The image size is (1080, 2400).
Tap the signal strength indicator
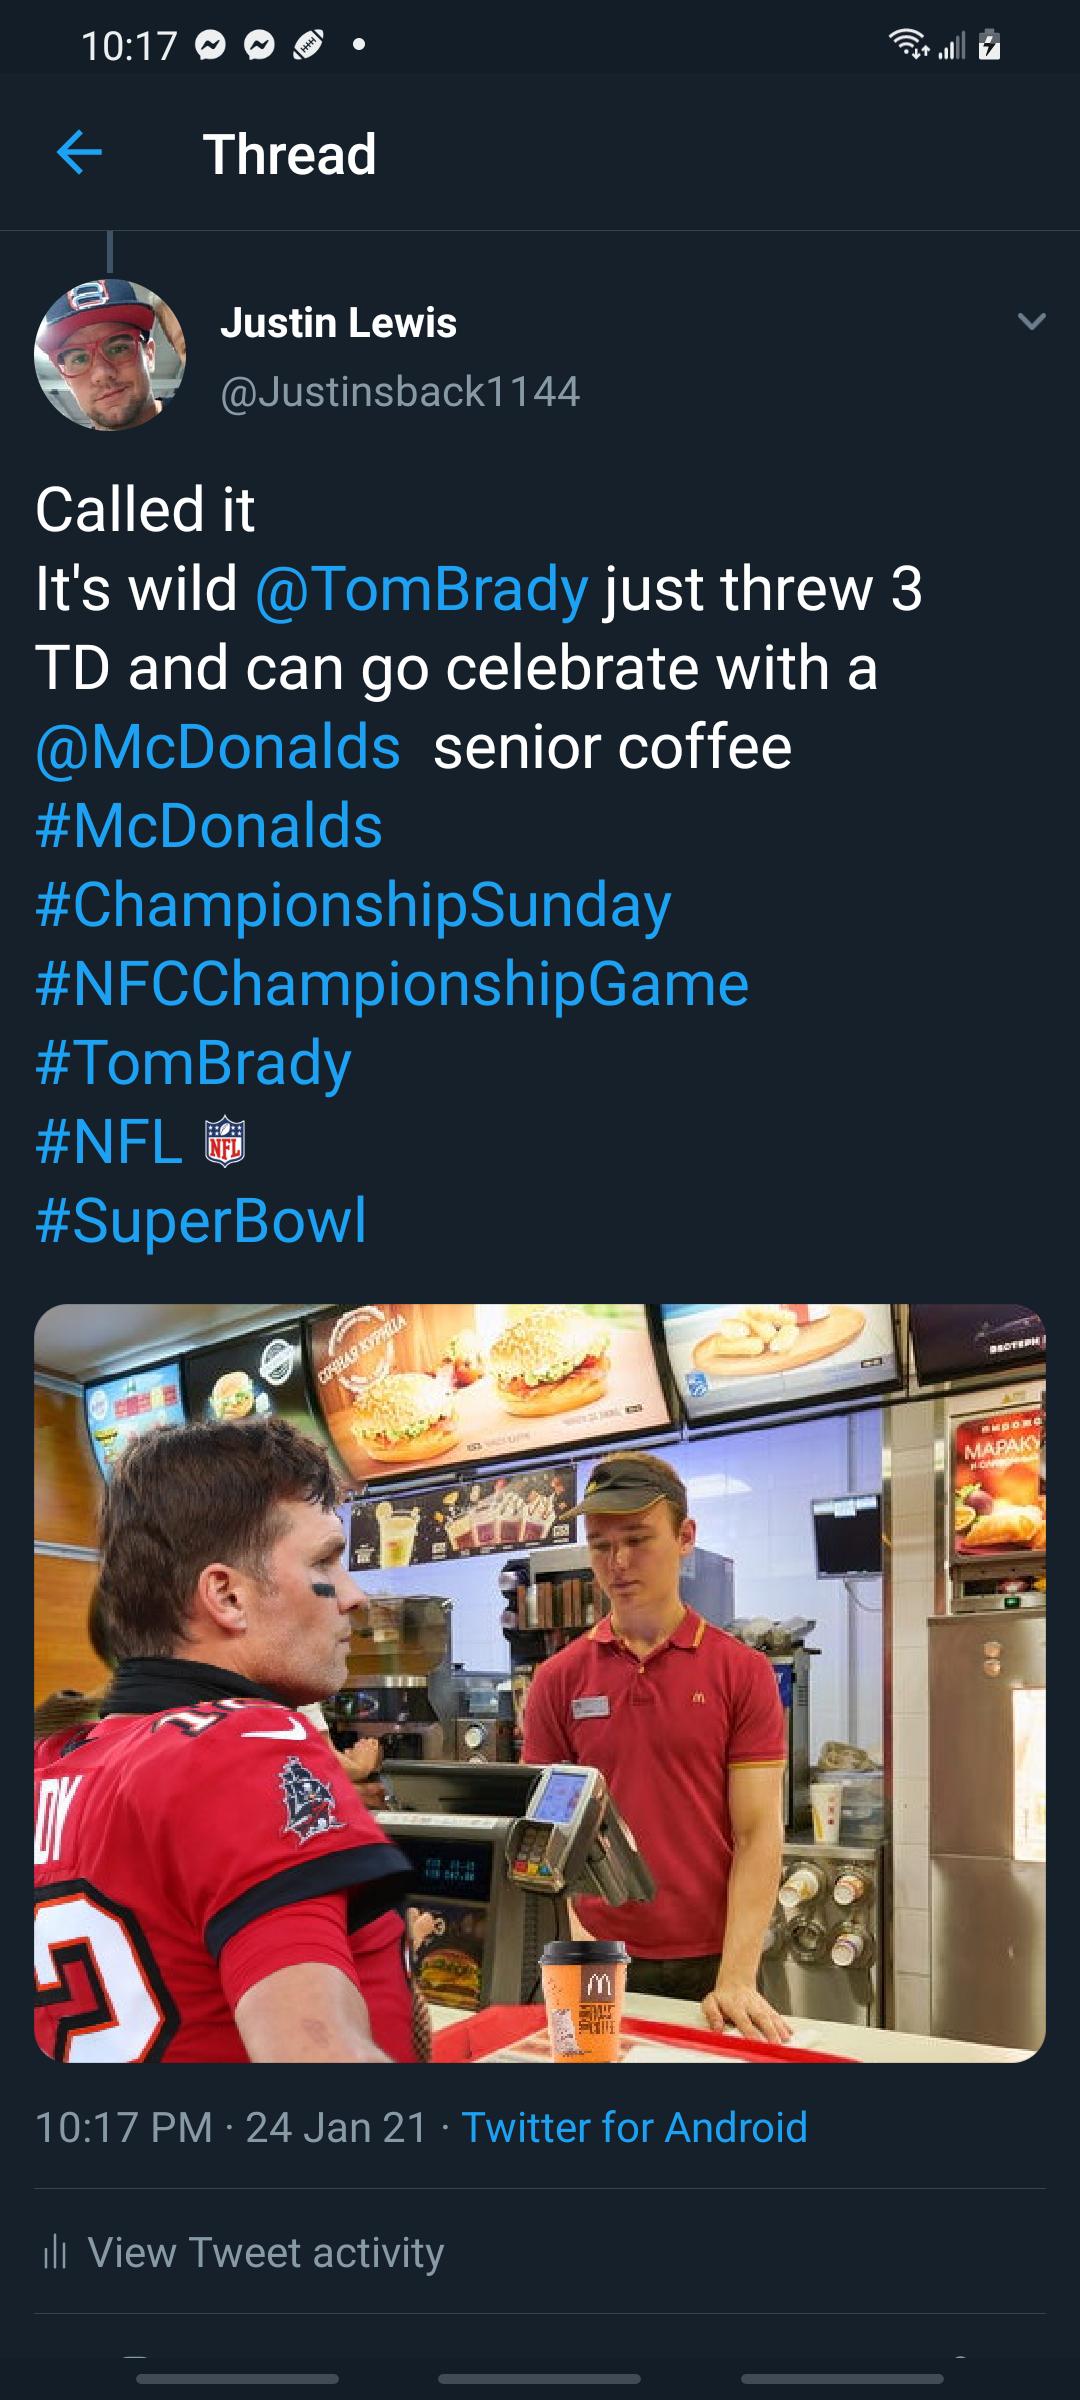tap(952, 46)
